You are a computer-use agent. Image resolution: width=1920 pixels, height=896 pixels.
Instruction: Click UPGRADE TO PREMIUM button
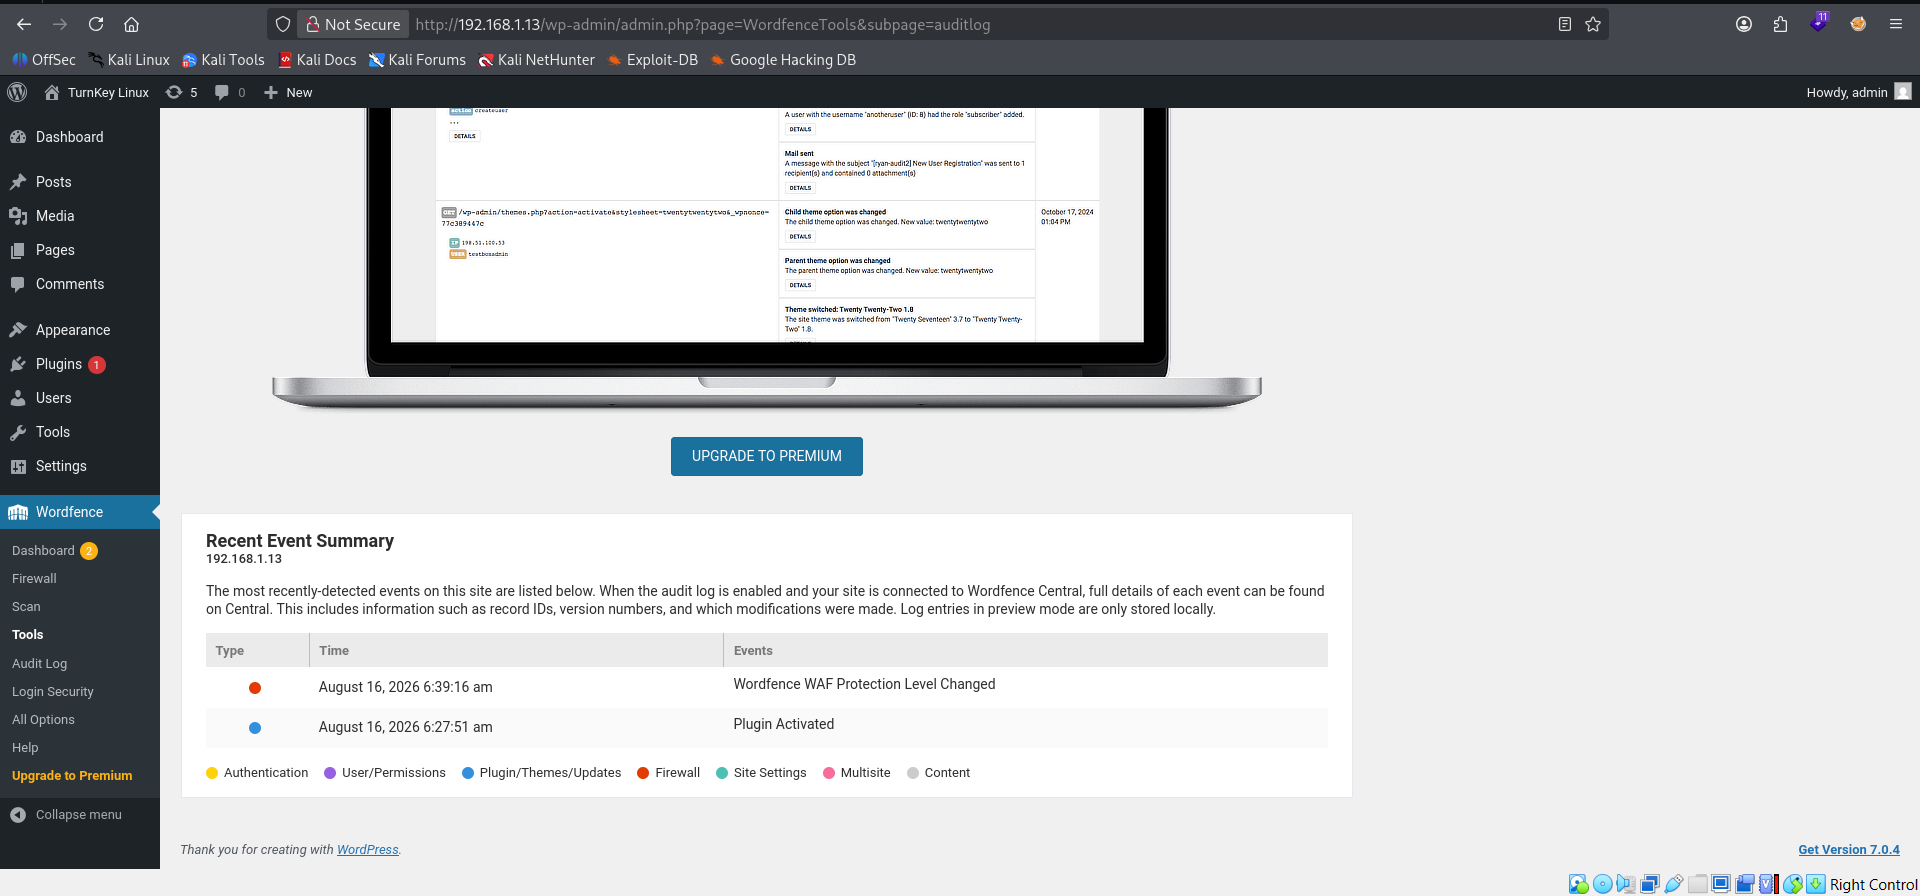tap(767, 456)
